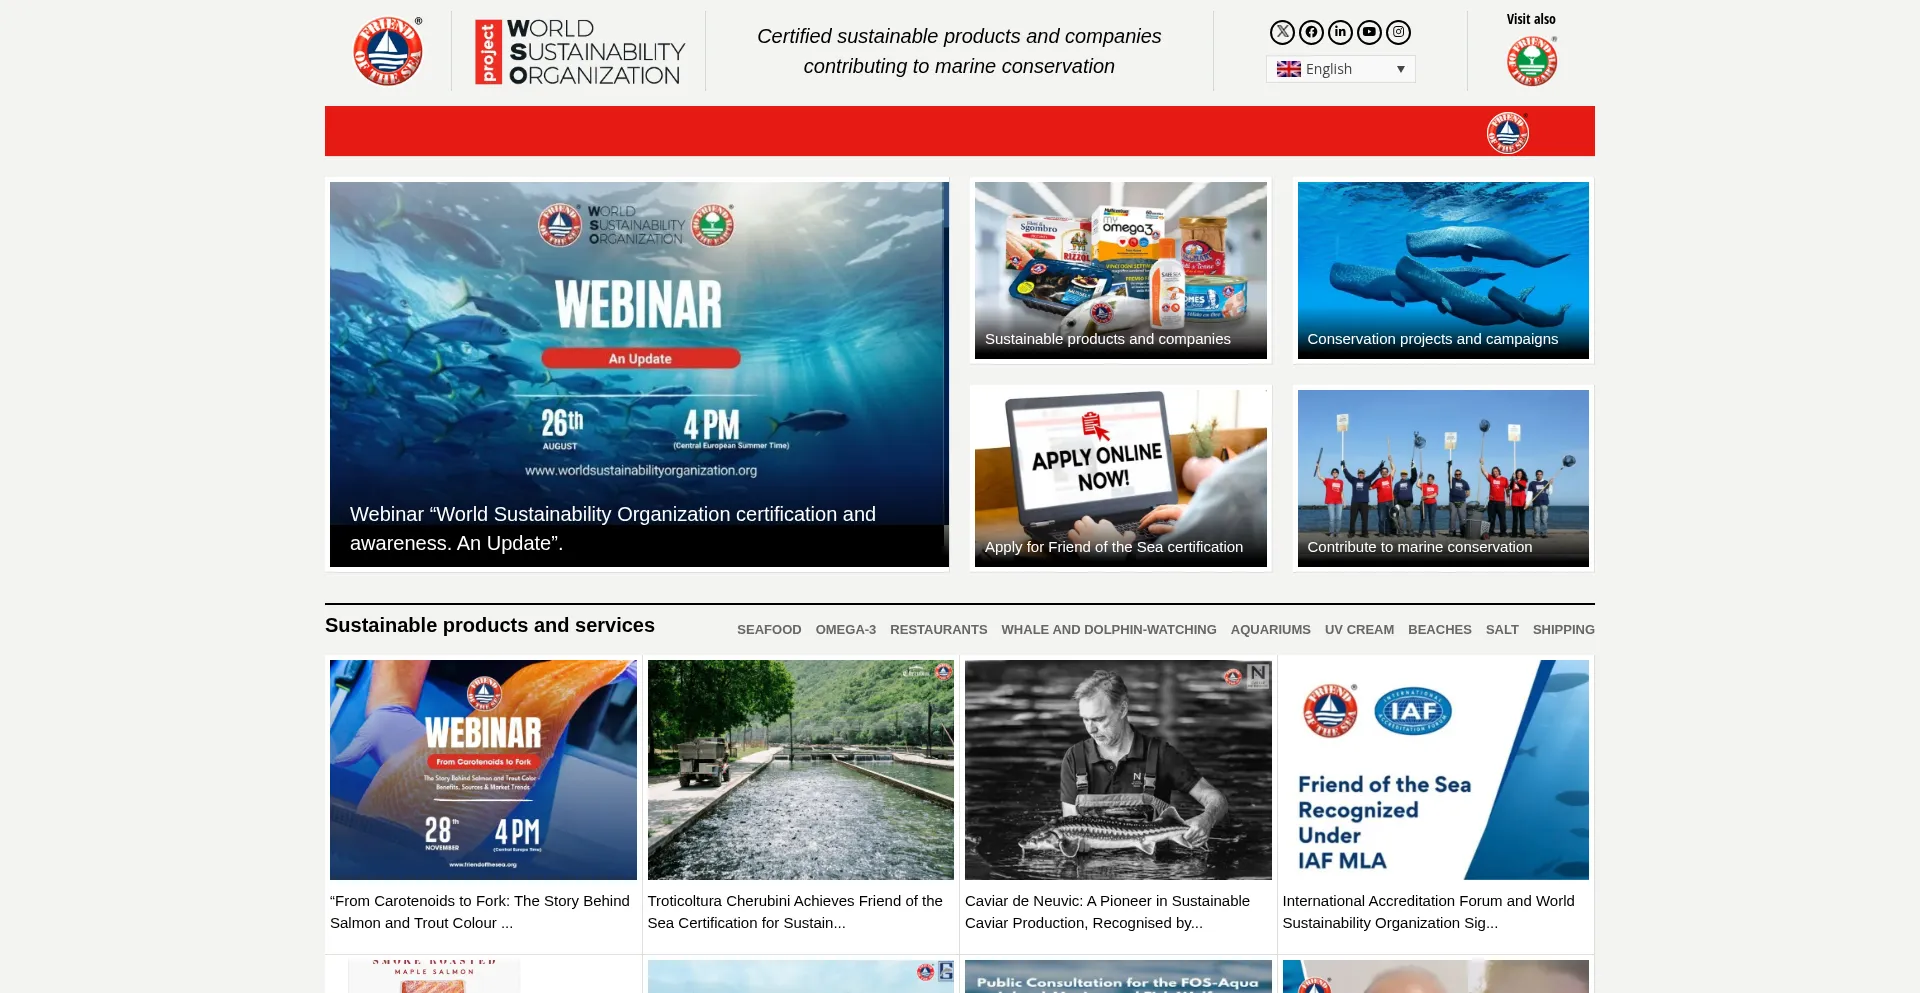This screenshot has height=993, width=1920.
Task: Open the SALT category
Action: 1502,630
